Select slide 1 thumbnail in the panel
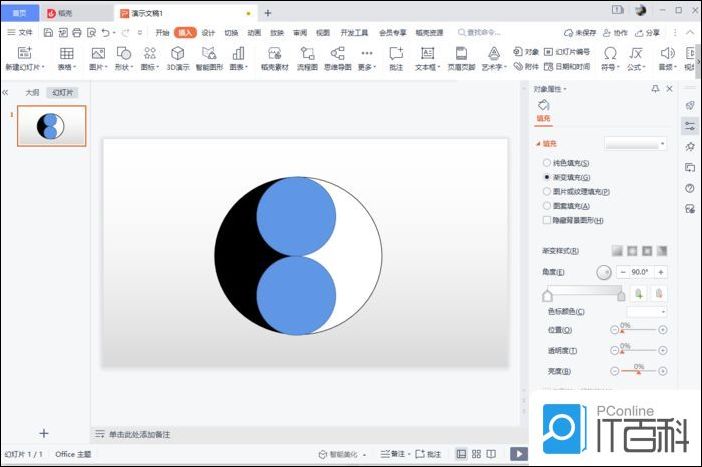The height and width of the screenshot is (467, 702). [x=51, y=126]
